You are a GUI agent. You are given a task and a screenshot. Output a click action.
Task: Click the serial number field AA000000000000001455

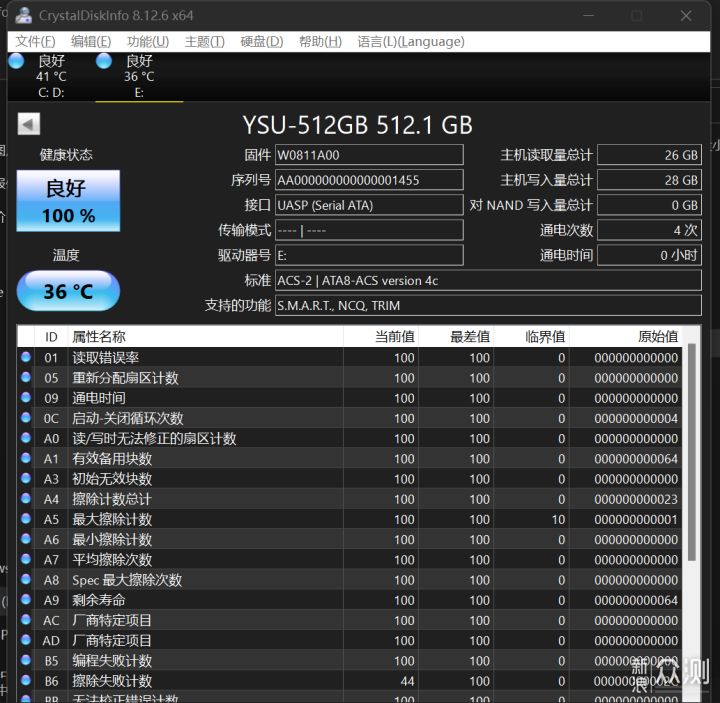[369, 180]
